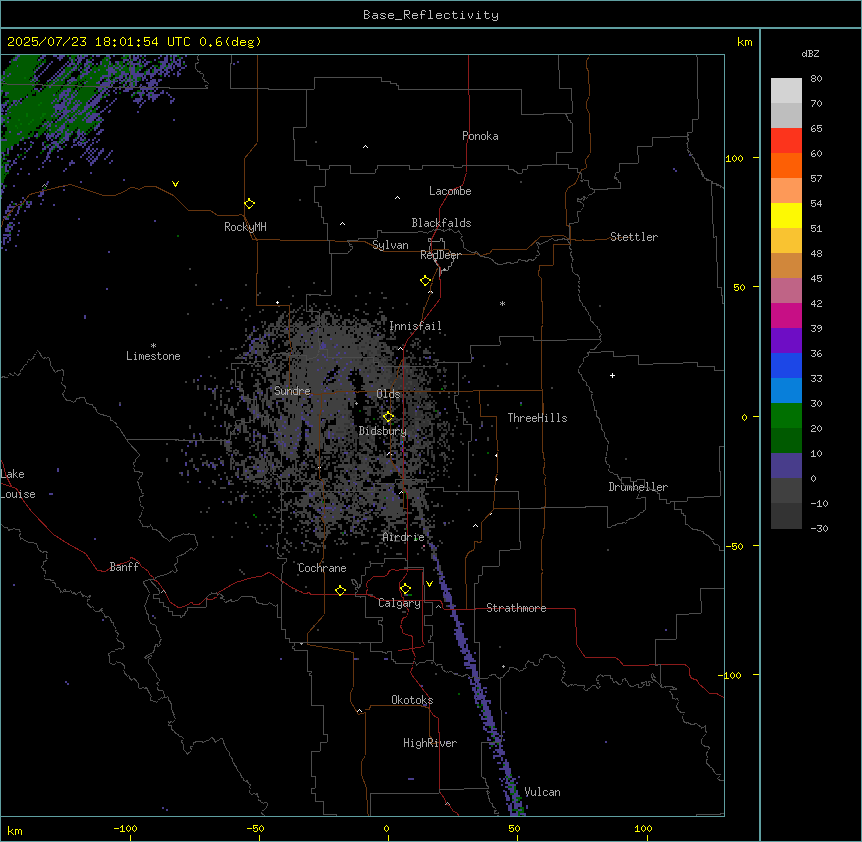This screenshot has height=842, width=862.
Task: Pick the light blue 30-33 dBZ legend swatch
Action: point(786,391)
